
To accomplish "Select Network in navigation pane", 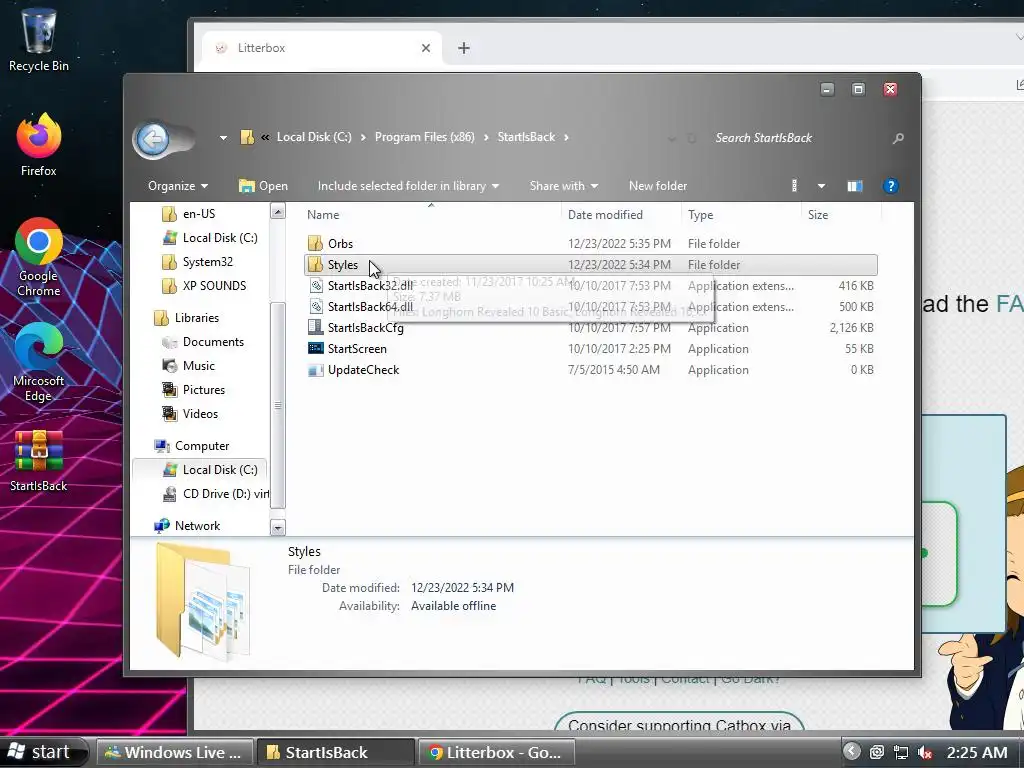I will 187,526.
